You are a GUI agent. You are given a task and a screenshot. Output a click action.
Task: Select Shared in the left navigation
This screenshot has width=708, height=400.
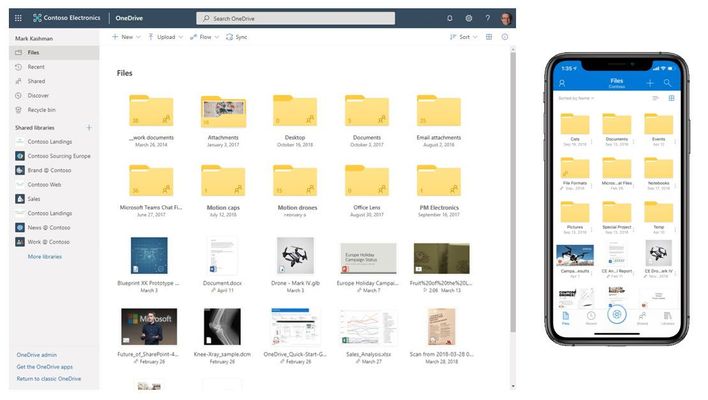point(54,81)
